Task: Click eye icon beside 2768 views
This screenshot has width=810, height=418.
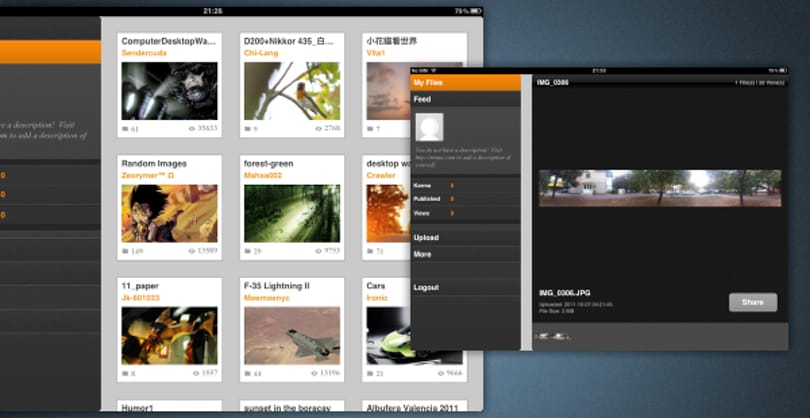Action: point(318,129)
